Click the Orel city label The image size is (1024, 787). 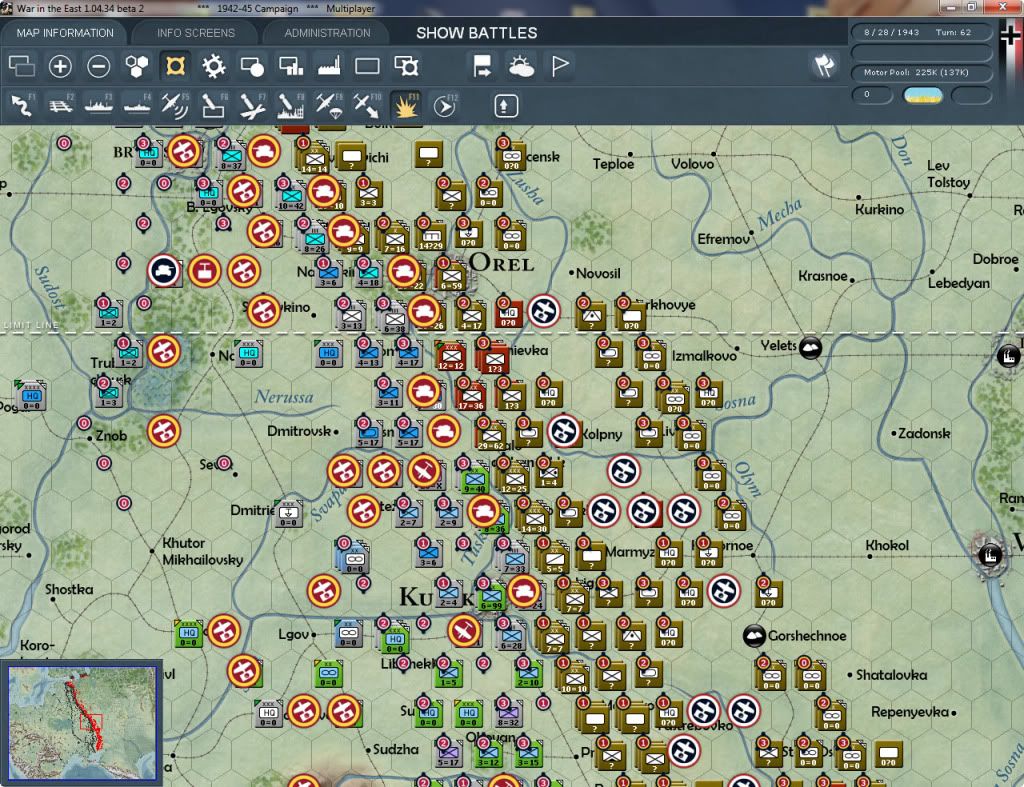502,263
